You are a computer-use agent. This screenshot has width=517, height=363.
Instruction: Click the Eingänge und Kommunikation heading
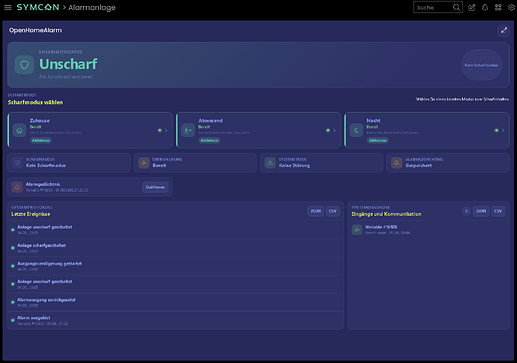[x=386, y=214]
